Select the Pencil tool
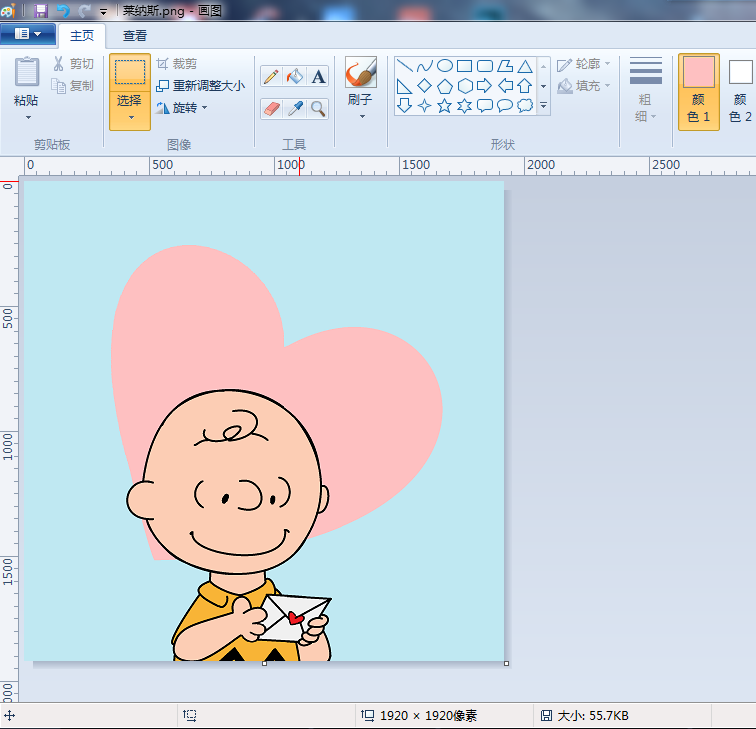Viewport: 756px width, 729px height. click(x=271, y=76)
